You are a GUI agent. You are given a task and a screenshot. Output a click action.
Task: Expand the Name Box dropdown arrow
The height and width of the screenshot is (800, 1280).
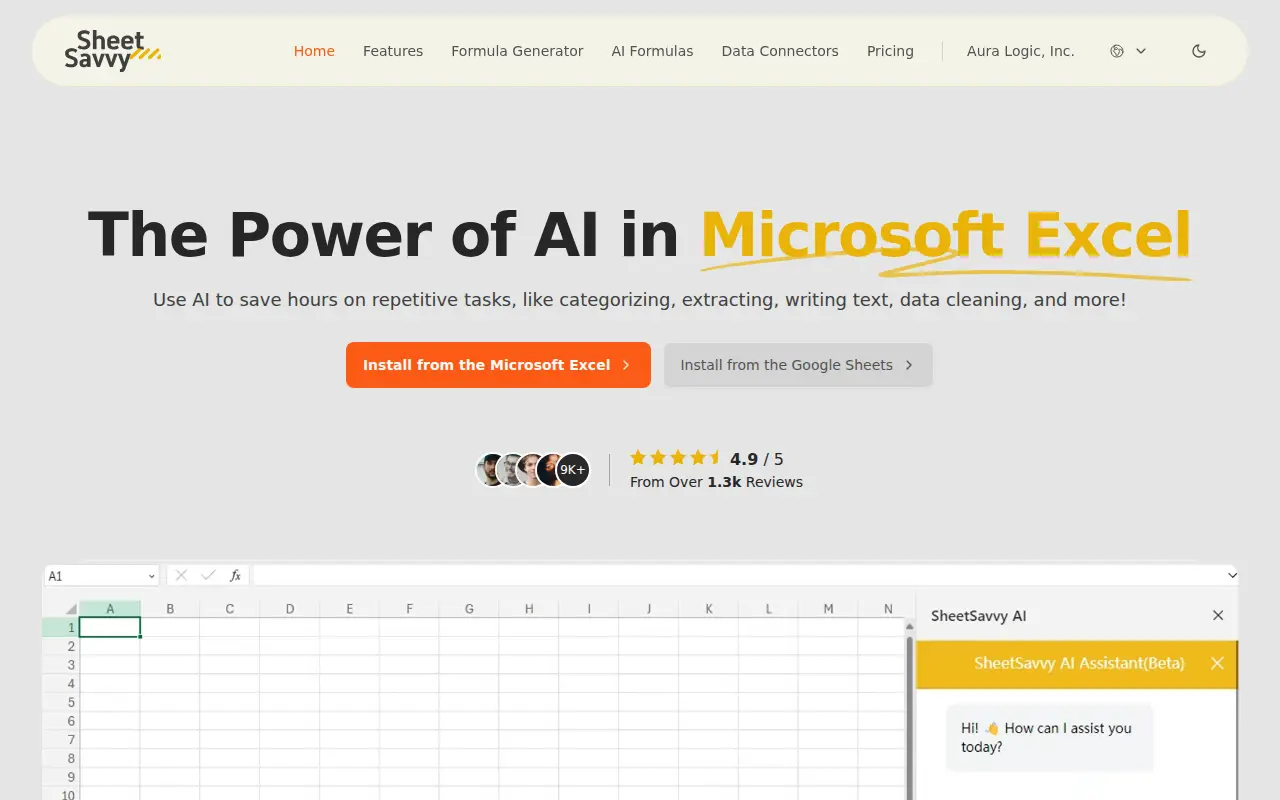(152, 576)
